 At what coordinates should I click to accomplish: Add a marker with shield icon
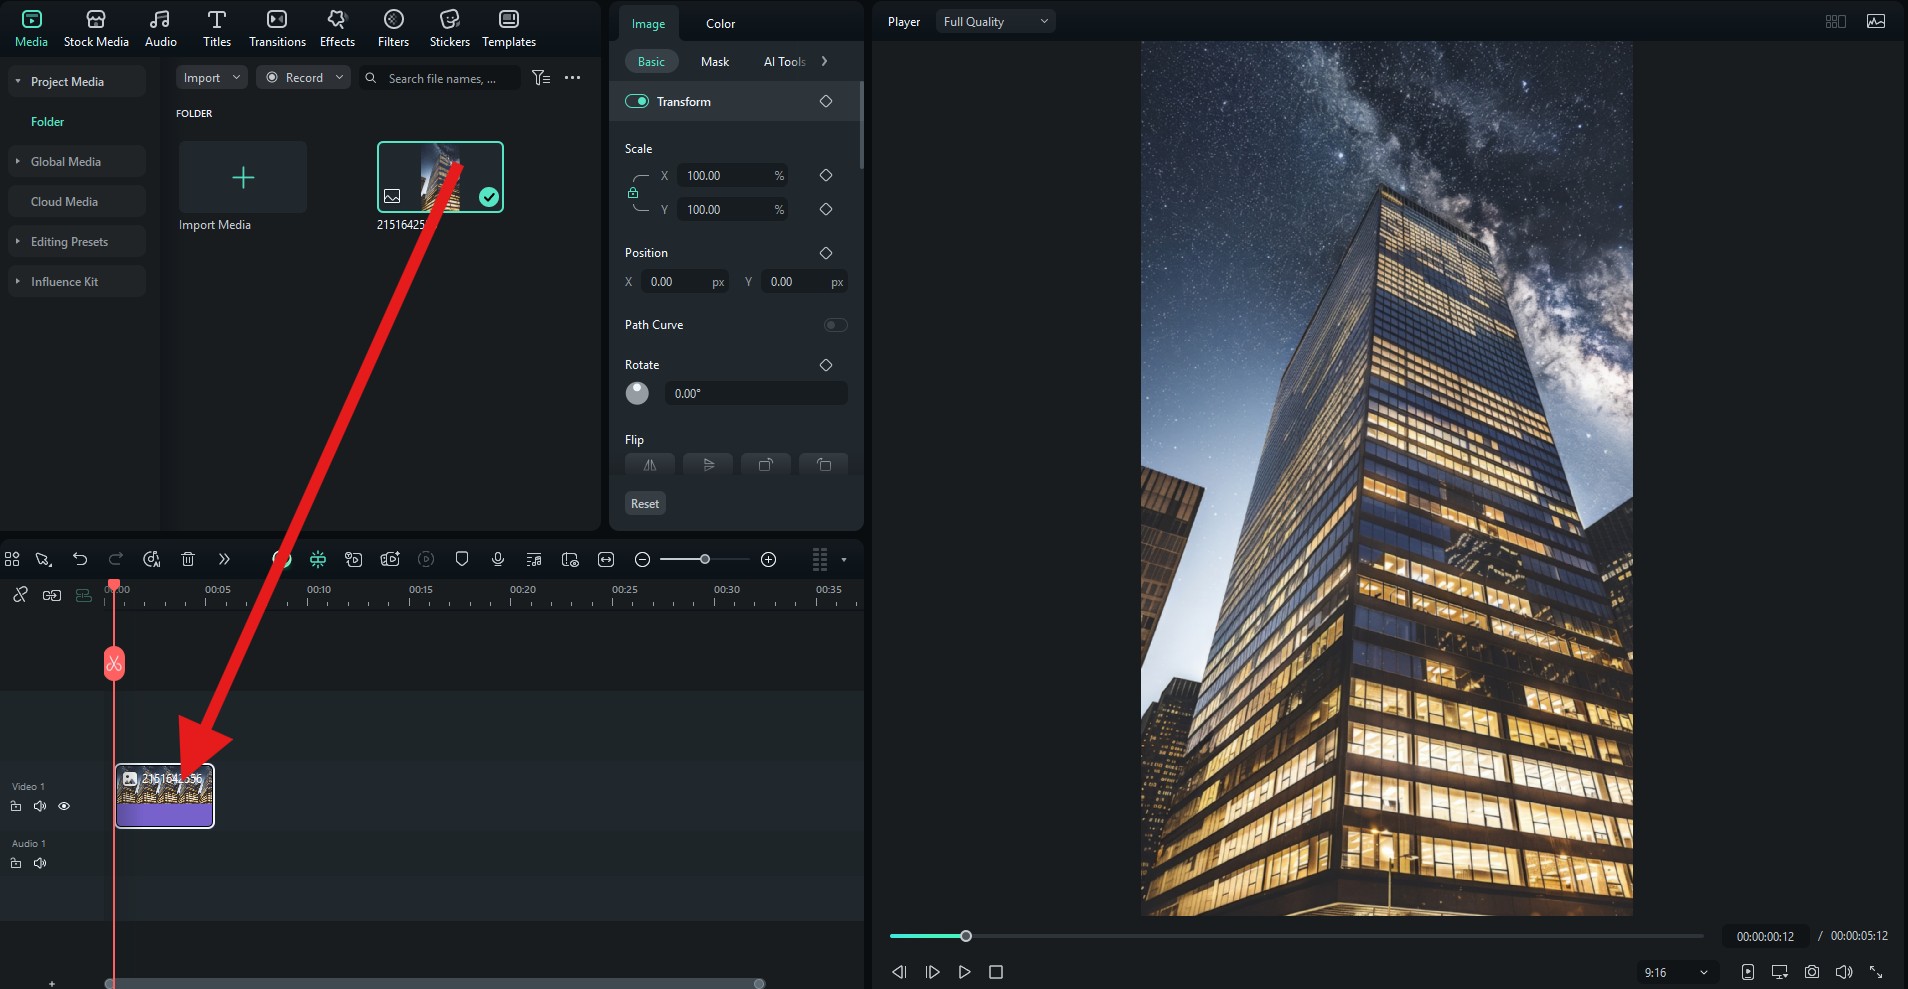click(462, 559)
